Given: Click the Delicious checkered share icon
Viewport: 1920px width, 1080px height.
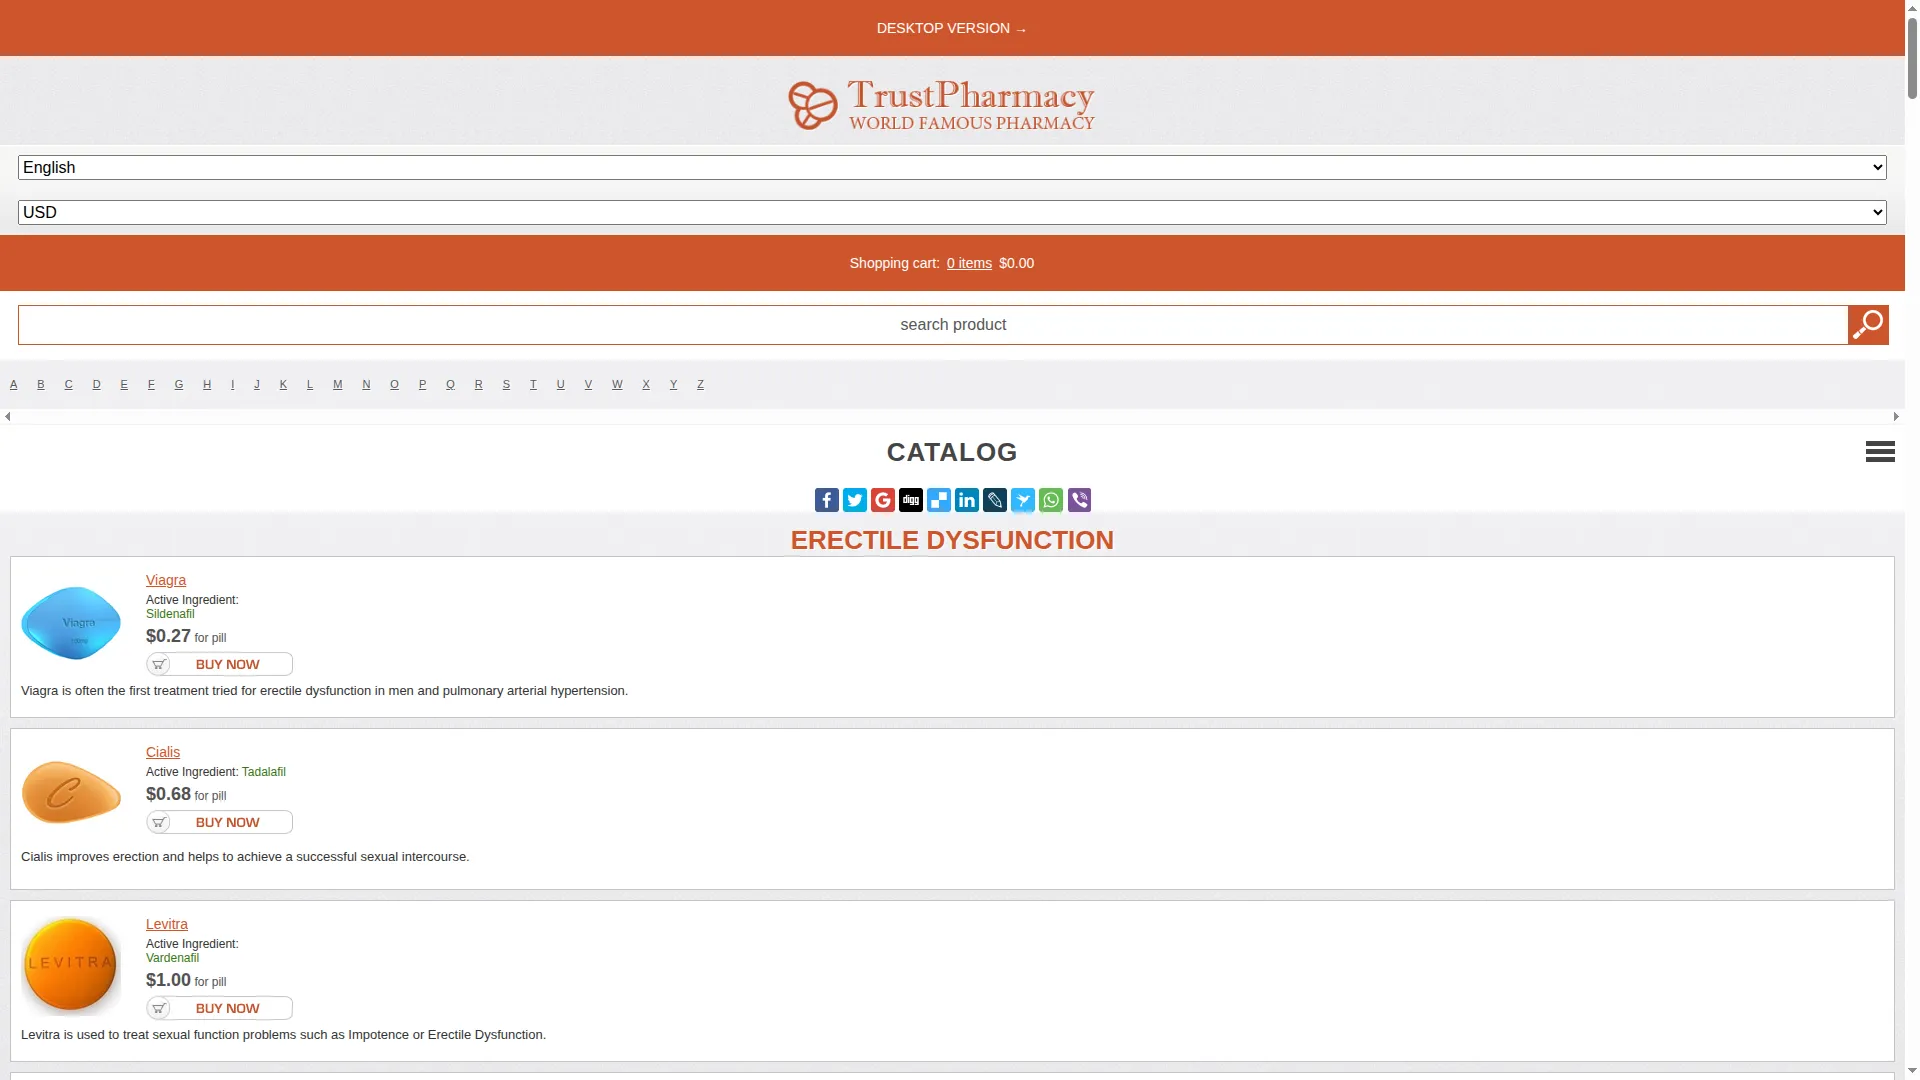Looking at the screenshot, I should [x=939, y=500].
